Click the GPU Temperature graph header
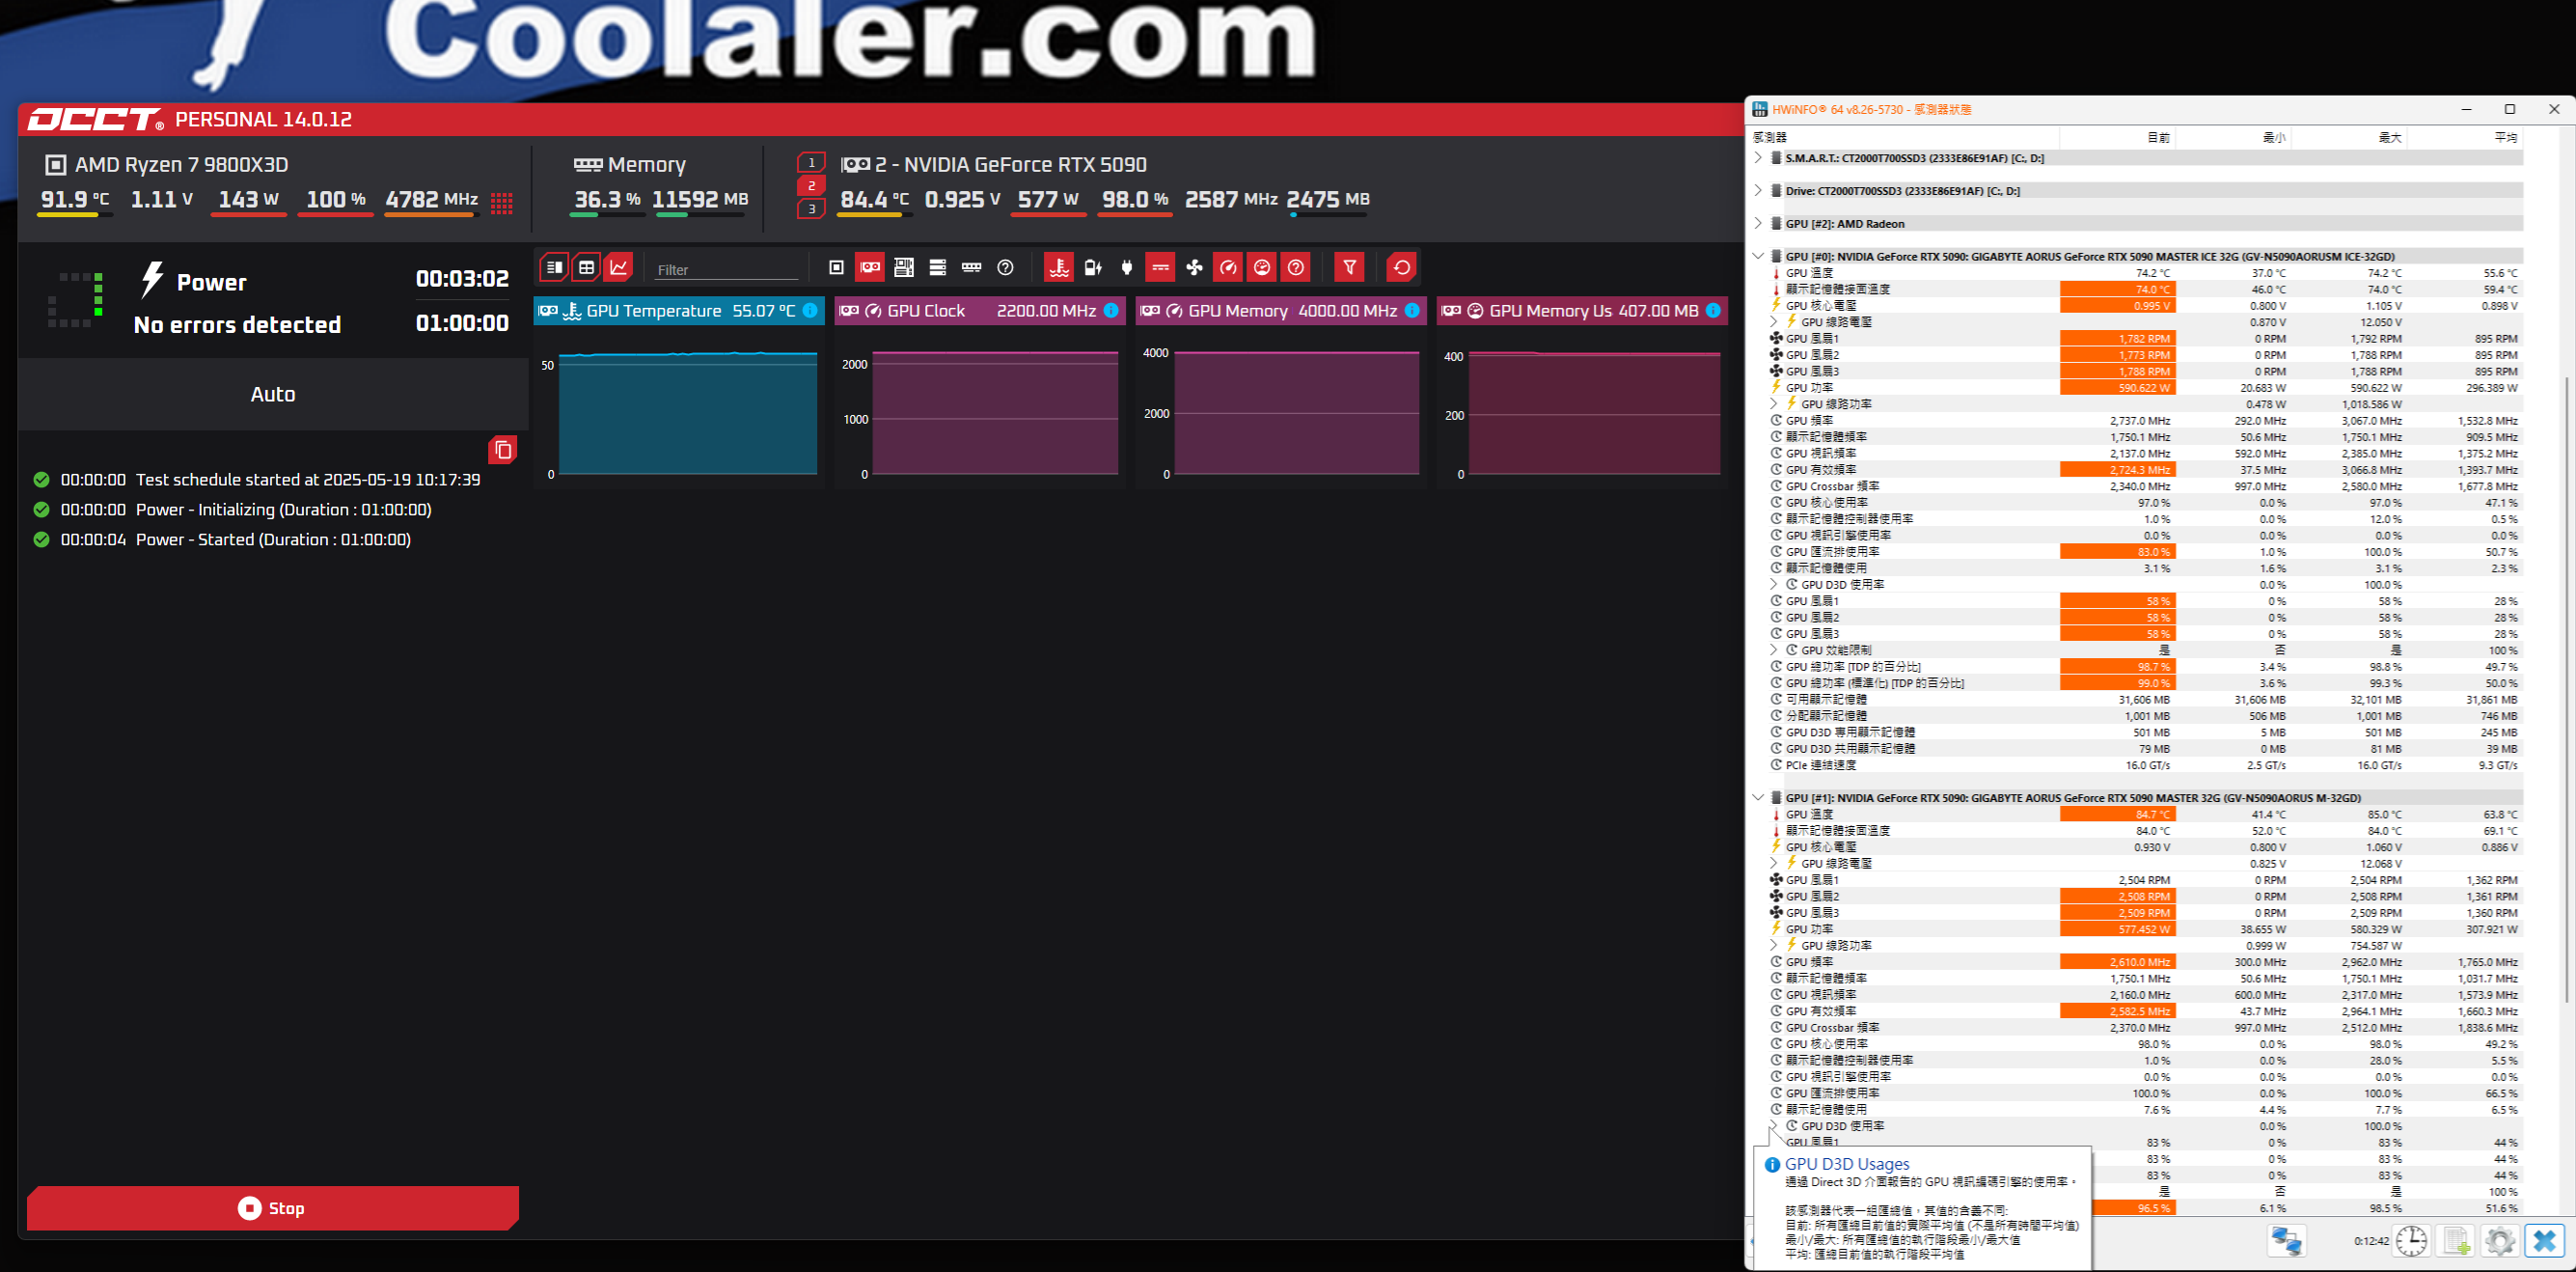Image resolution: width=2576 pixels, height=1272 pixels. point(679,311)
